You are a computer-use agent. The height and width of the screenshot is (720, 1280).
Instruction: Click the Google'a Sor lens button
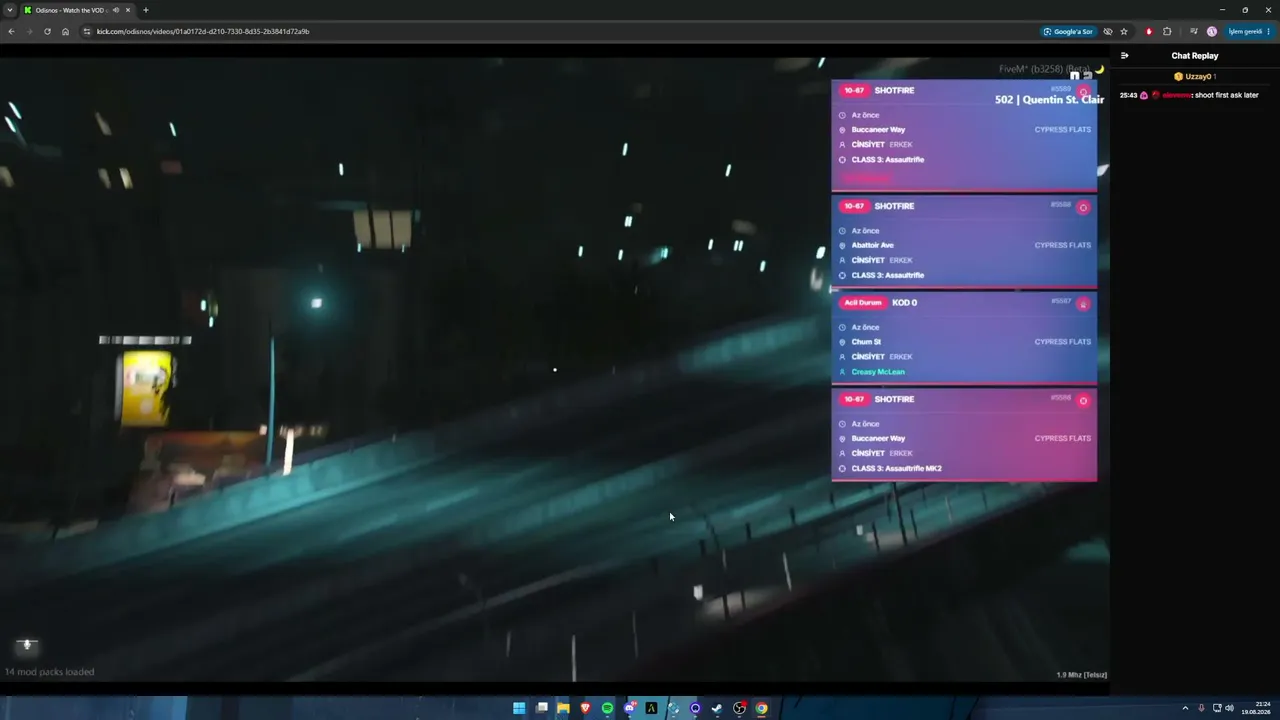click(1068, 31)
